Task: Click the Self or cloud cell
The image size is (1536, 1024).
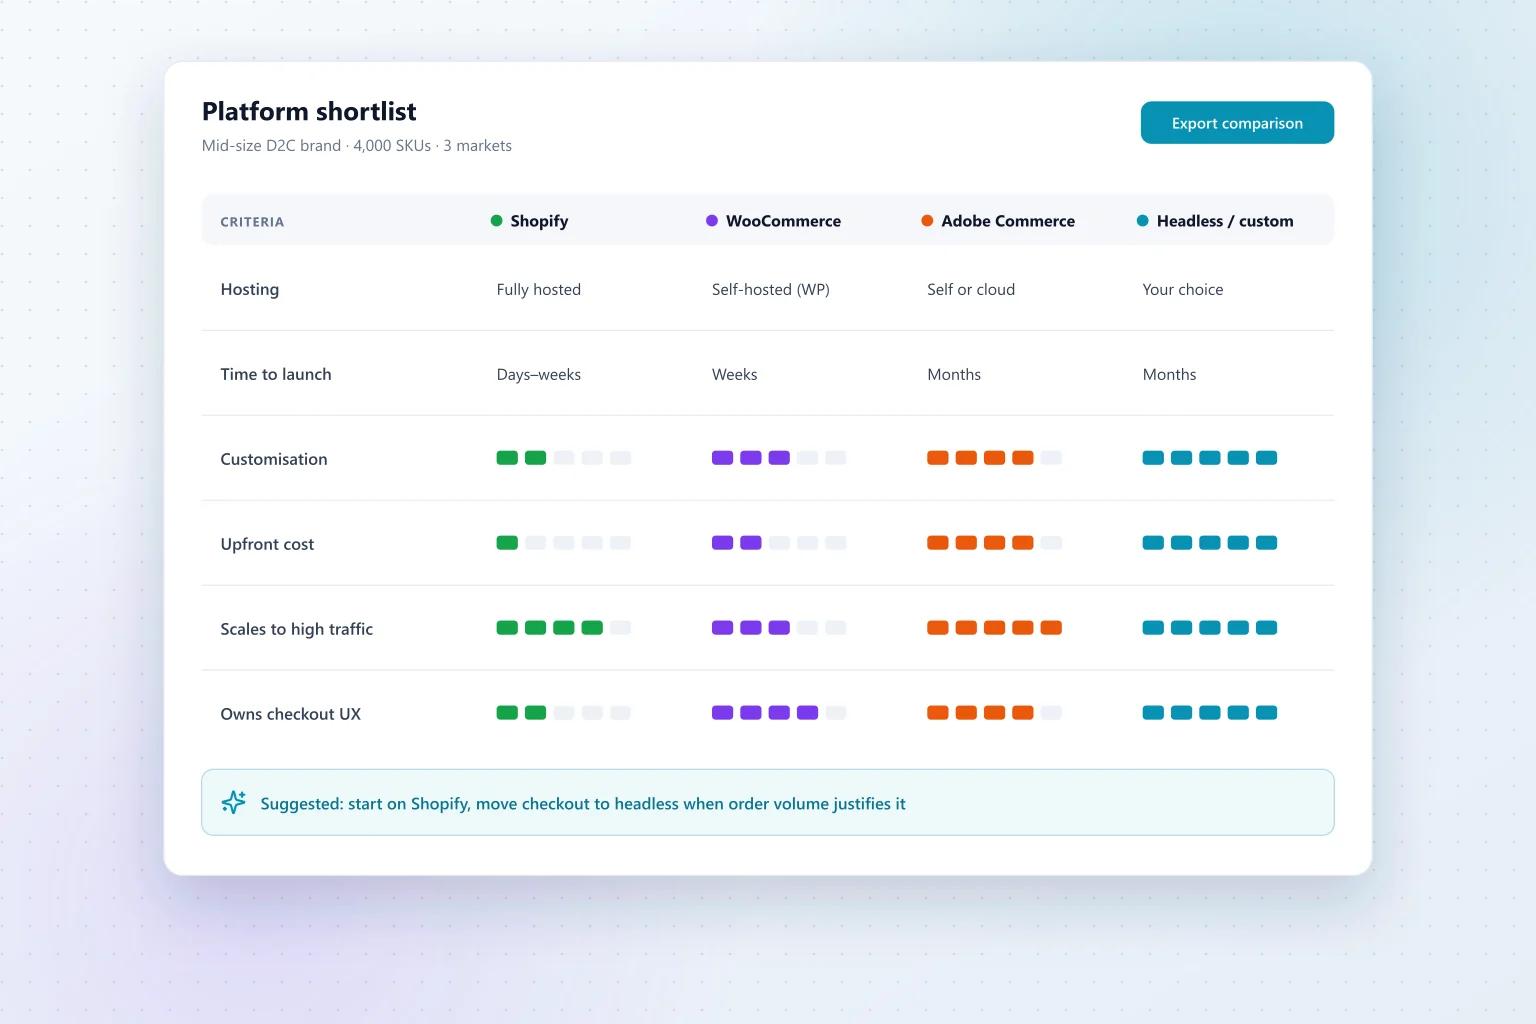Action: tap(971, 289)
